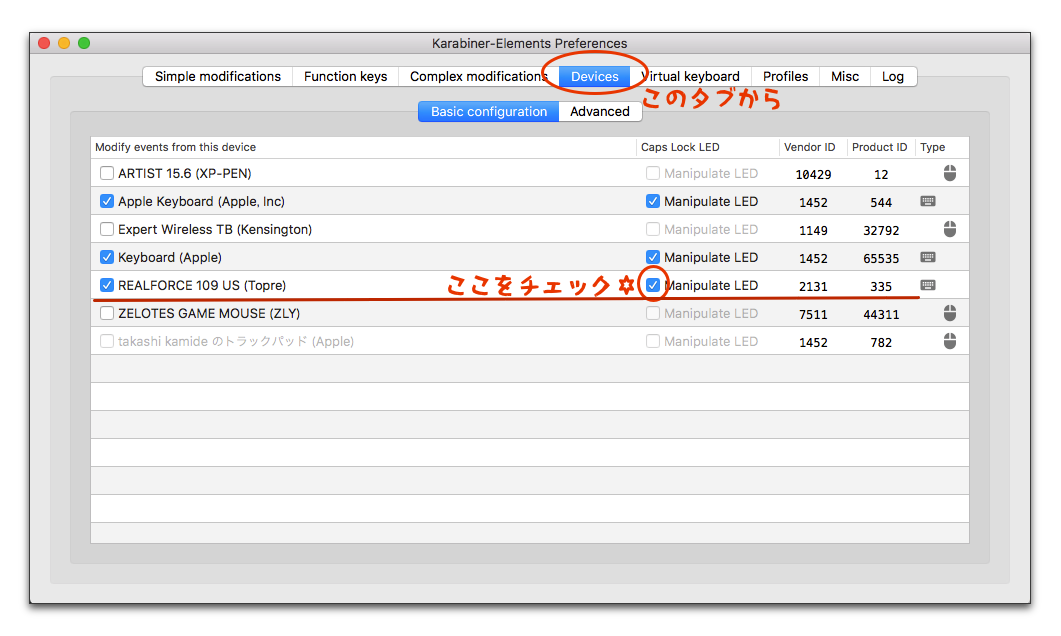Click the mouse type icon for ARTIST 15.6
Screen dimensions: 1061x636
(949, 173)
